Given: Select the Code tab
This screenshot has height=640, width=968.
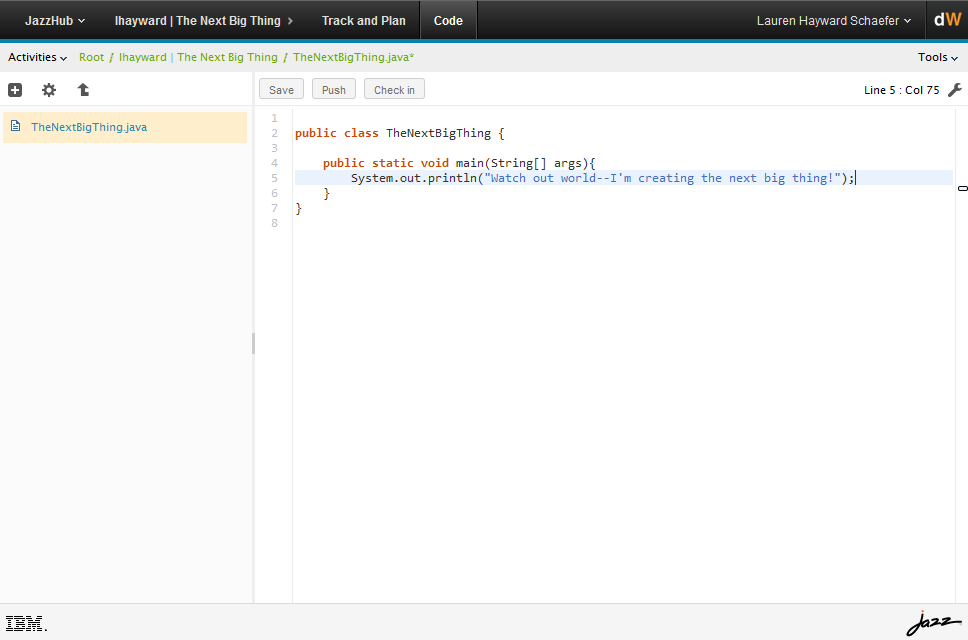Looking at the screenshot, I should click(448, 20).
